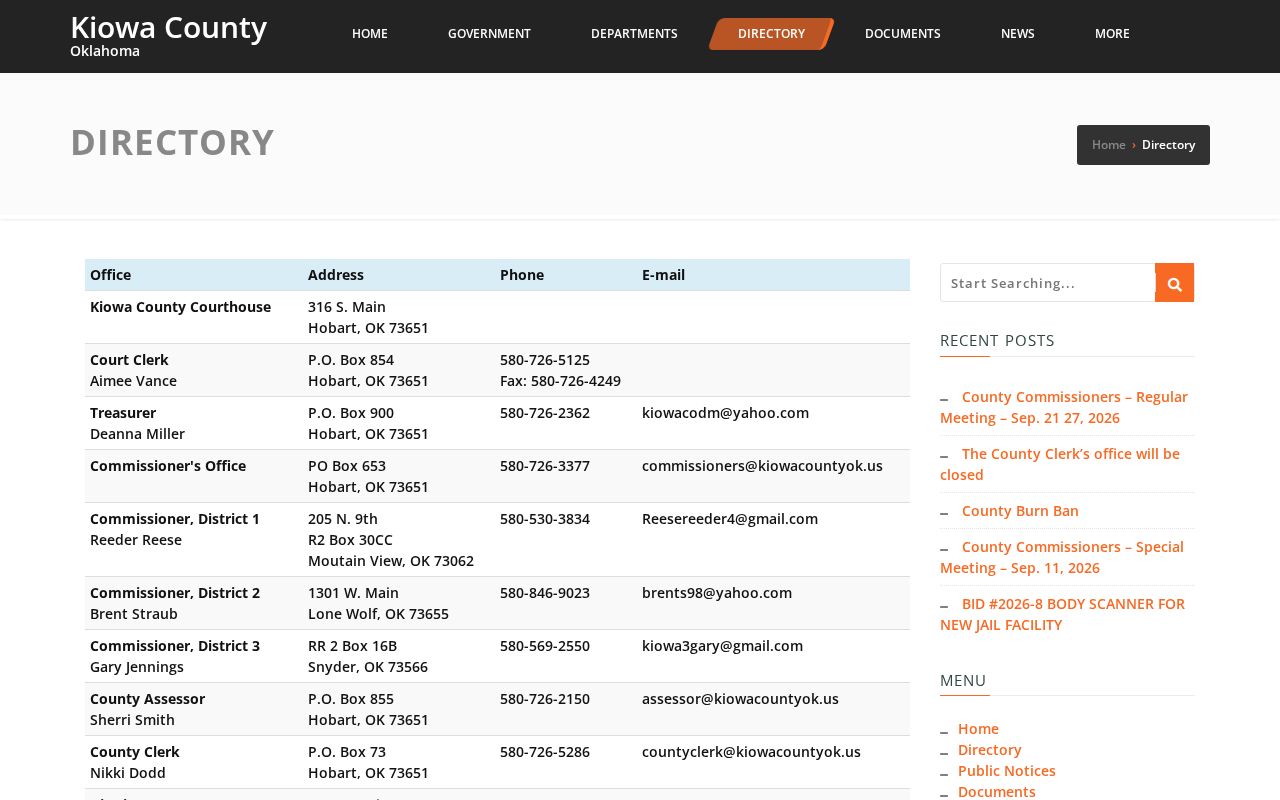Click the brents98@yahoo.com email address
The width and height of the screenshot is (1280, 800).
coord(717,593)
